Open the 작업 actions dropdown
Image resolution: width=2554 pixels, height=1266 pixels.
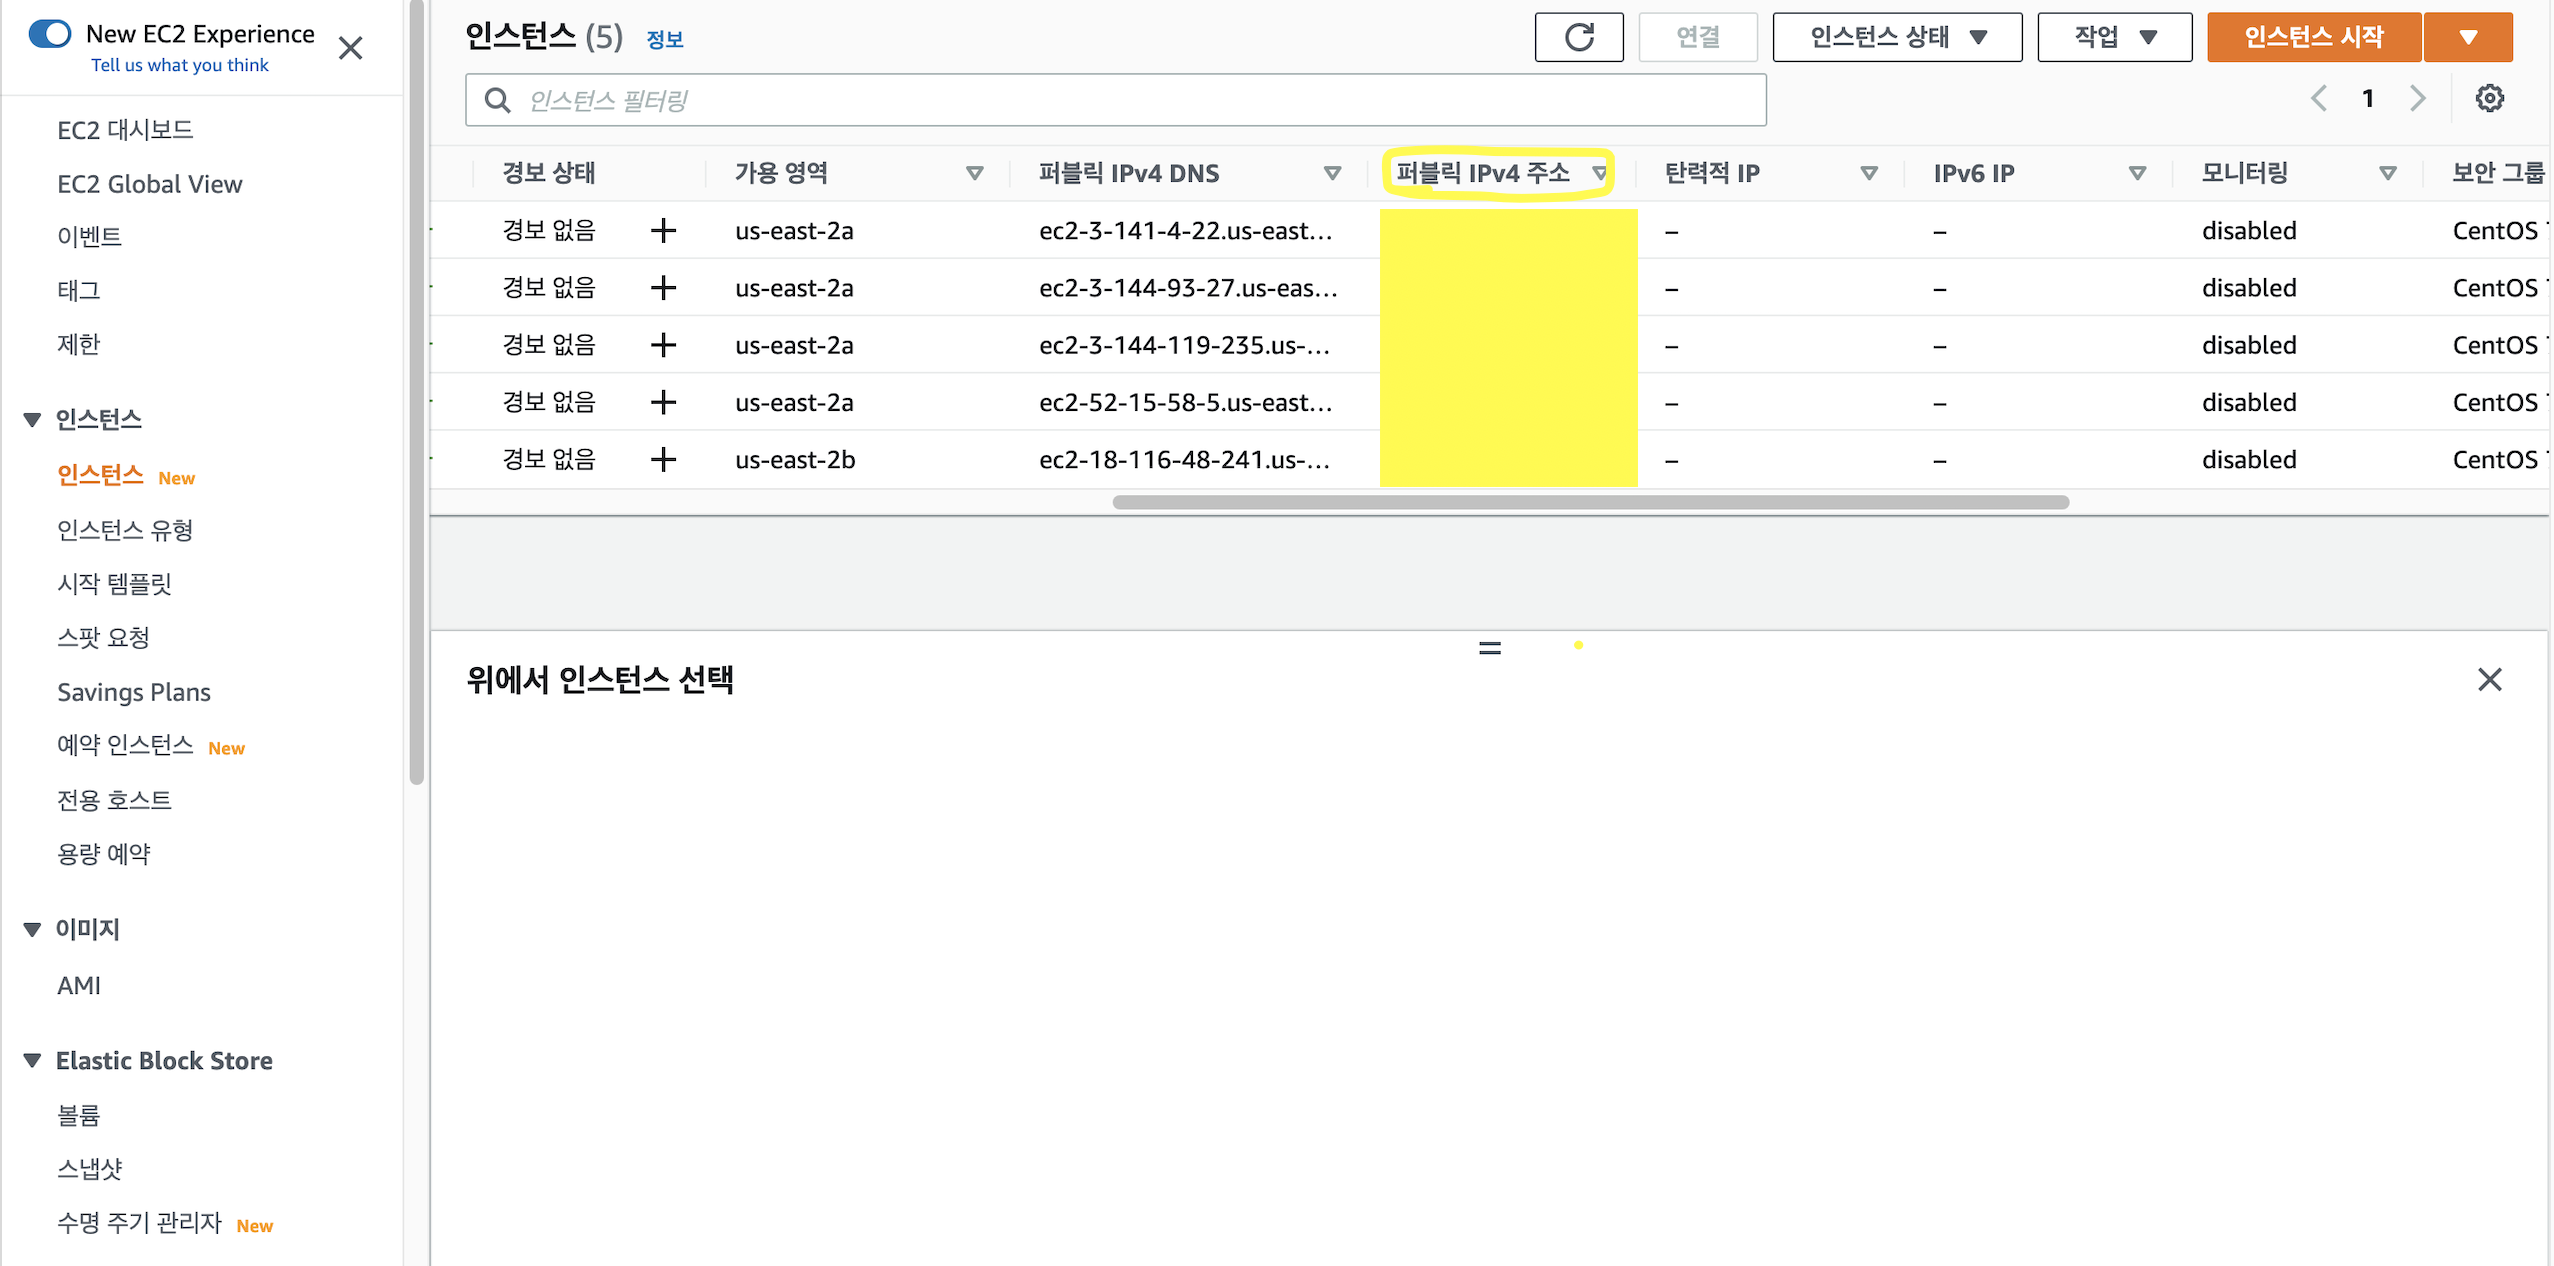click(x=2114, y=38)
